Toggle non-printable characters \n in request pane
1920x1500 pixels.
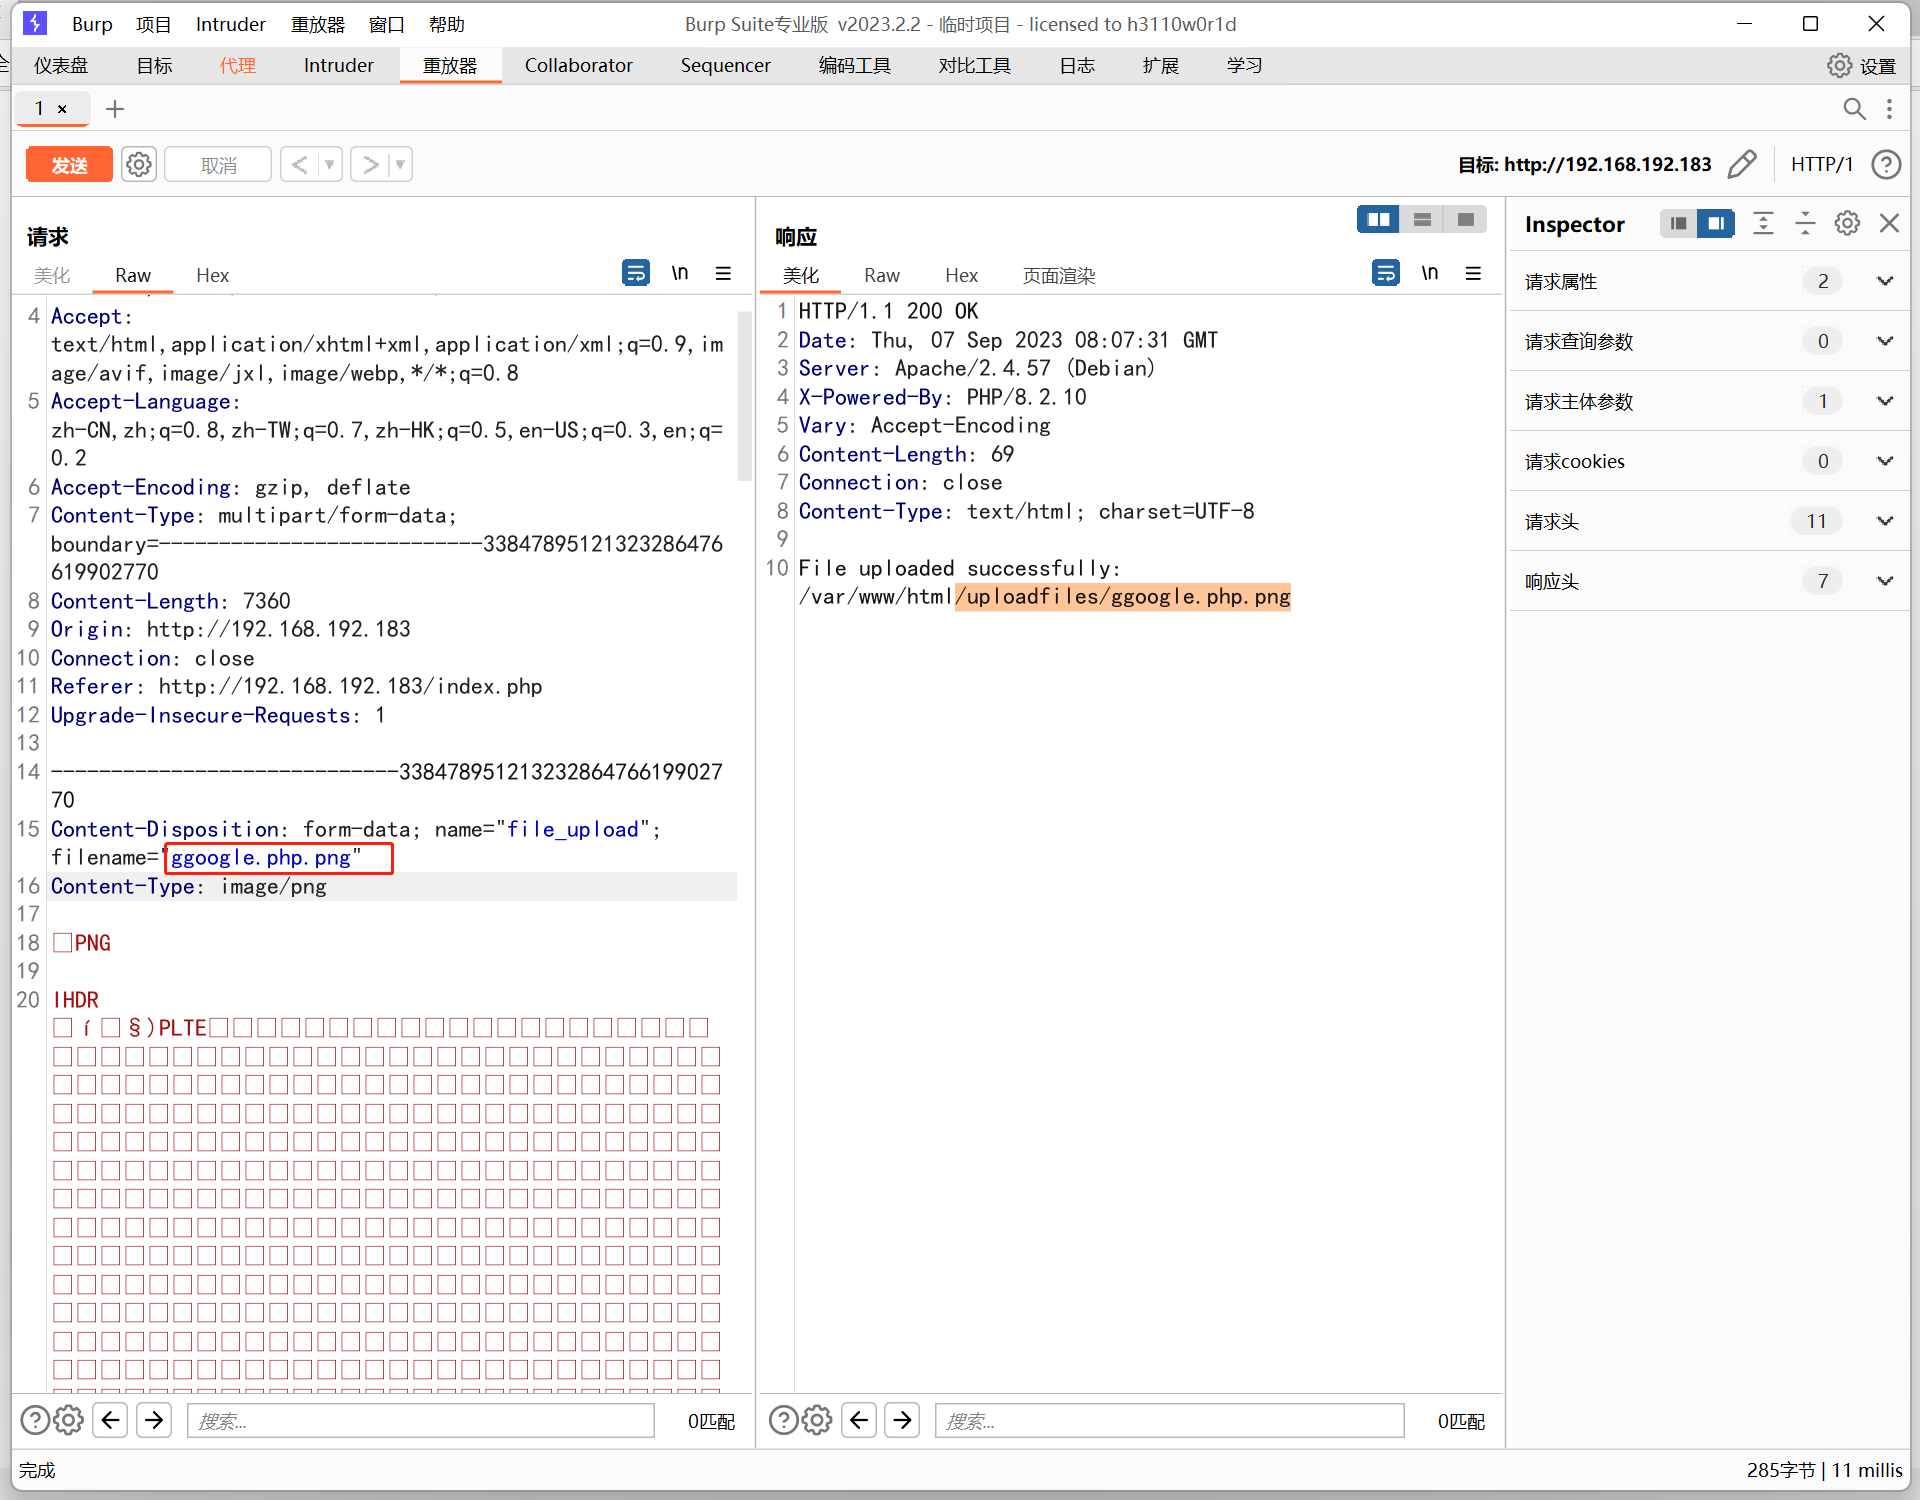680,273
